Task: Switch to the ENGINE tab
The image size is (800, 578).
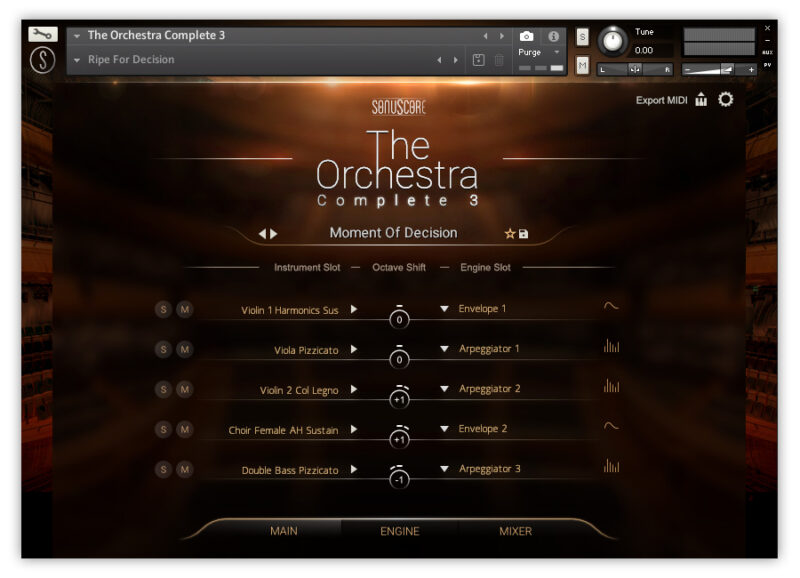Action: pyautogui.click(x=399, y=532)
